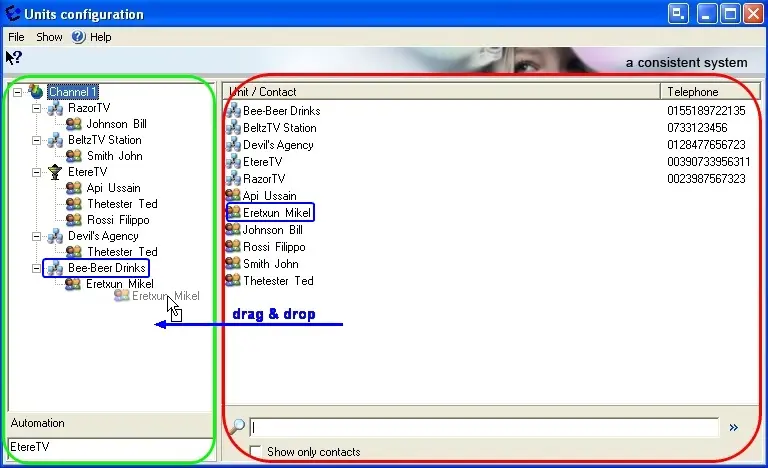
Task: Select Eretxun Mikel in contact list
Action: coord(278,213)
